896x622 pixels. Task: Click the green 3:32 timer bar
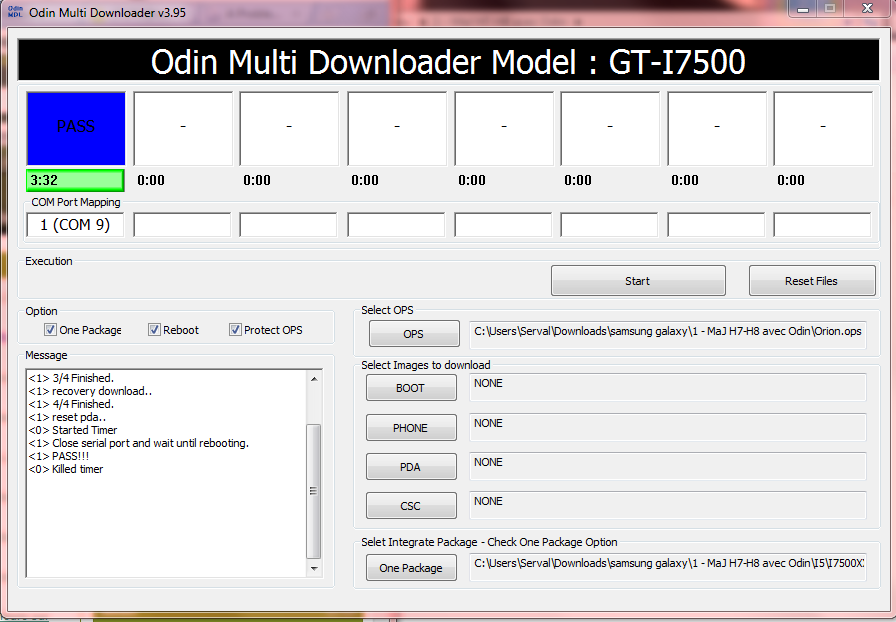pos(75,181)
